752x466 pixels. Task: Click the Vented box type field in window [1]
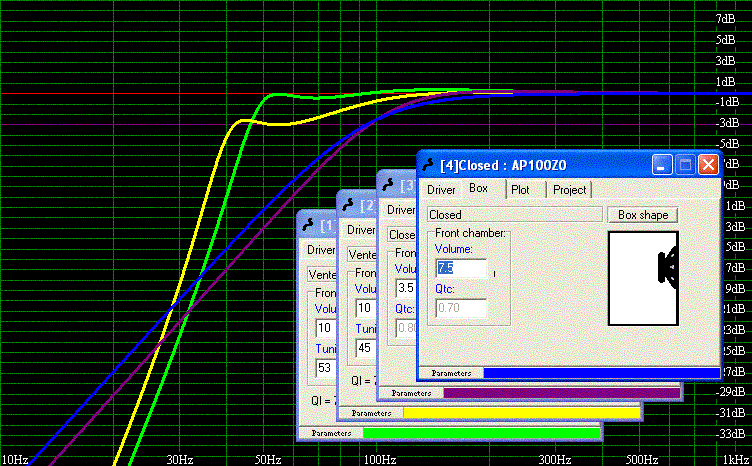322,275
